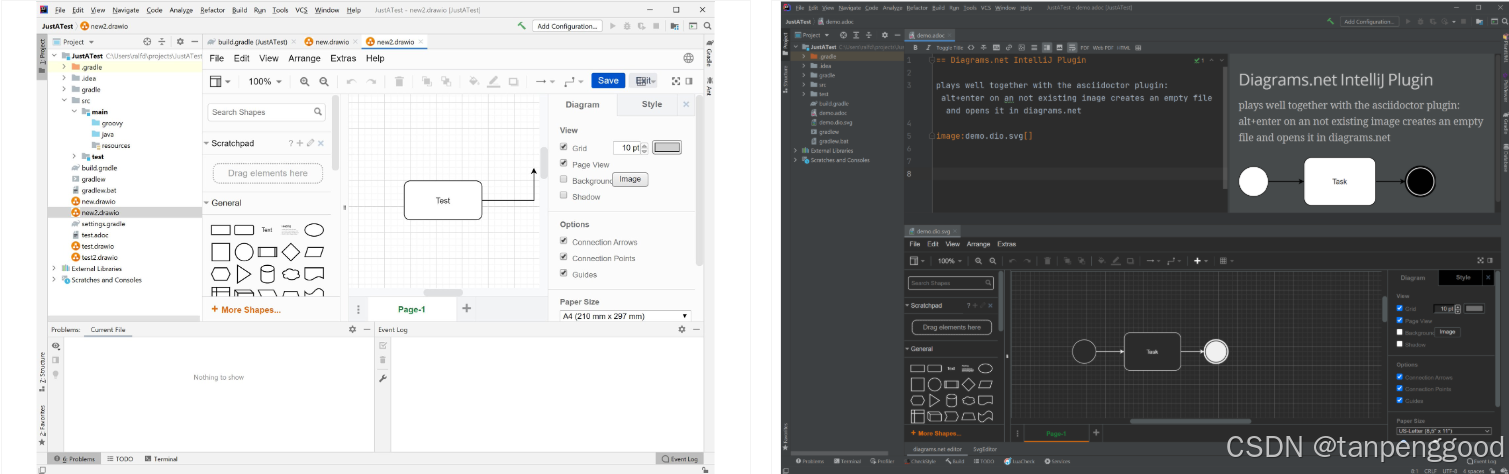Open Refactor menu in light IntelliJ window
Screen dimensions: 1509x474
click(212, 10)
